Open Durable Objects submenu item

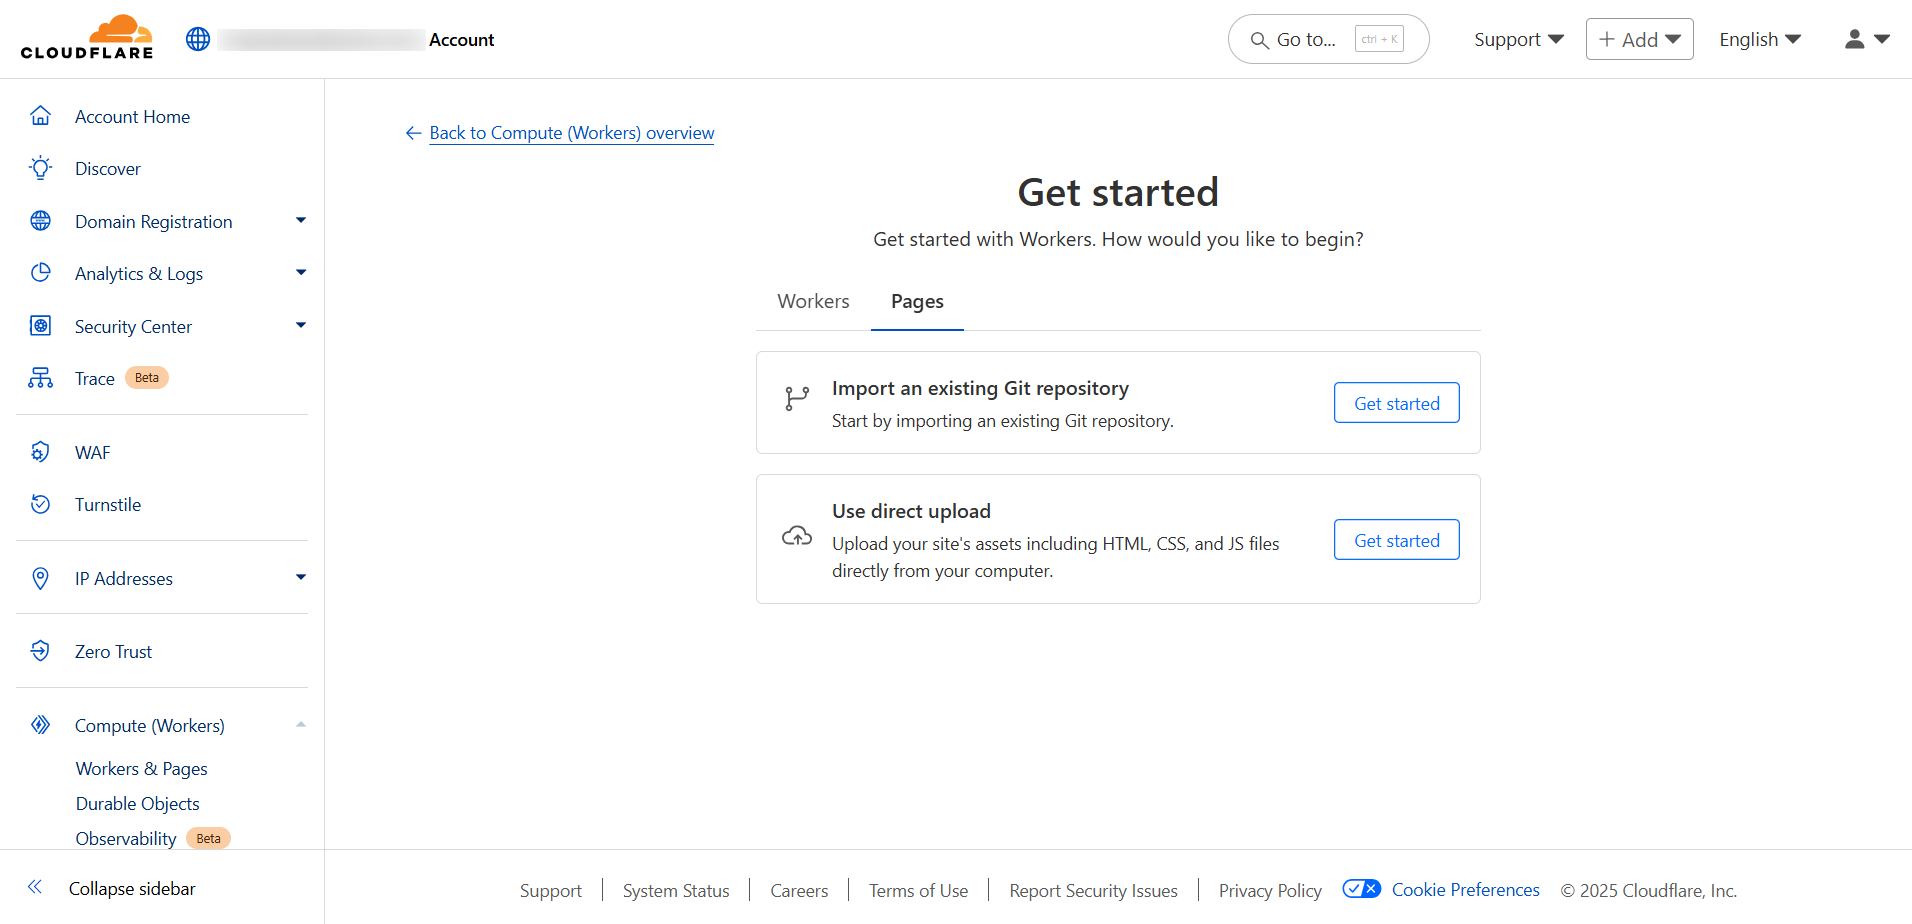pos(138,804)
